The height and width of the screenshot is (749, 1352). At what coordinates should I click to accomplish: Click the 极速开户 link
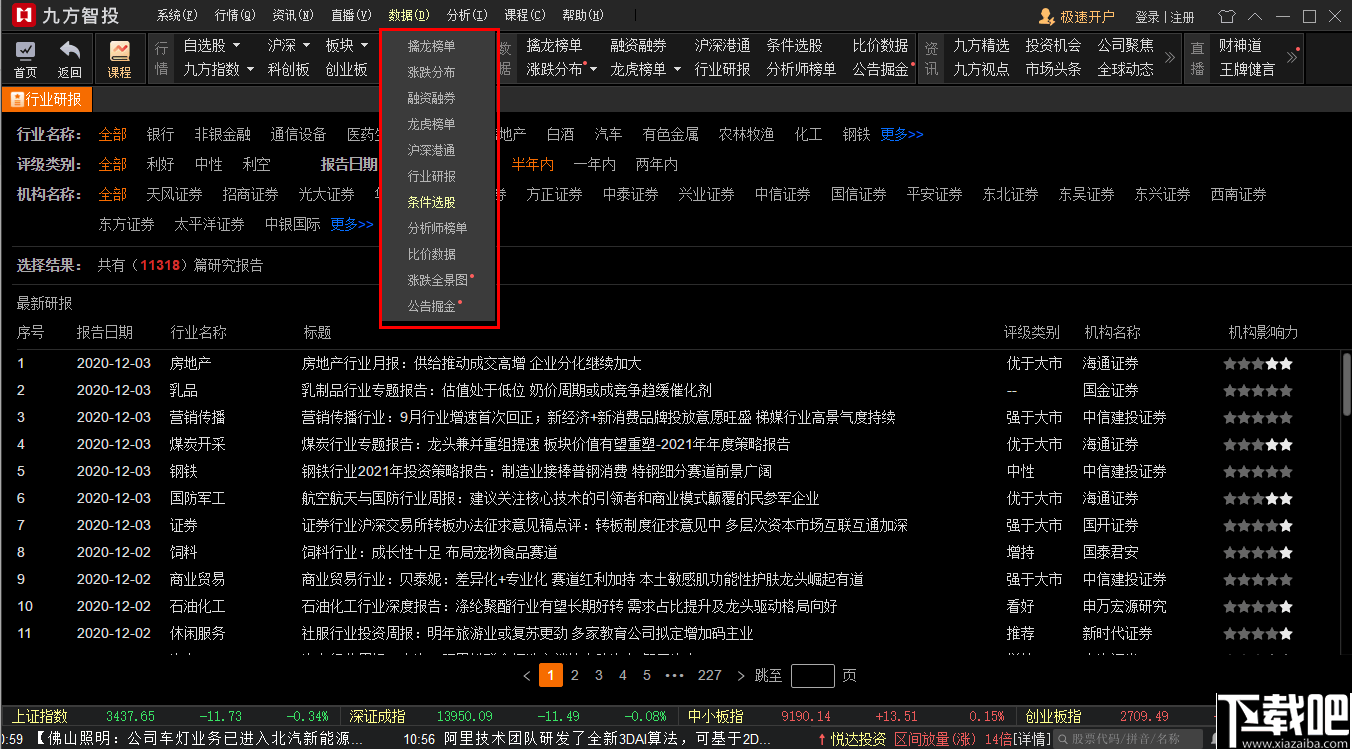(x=1087, y=17)
